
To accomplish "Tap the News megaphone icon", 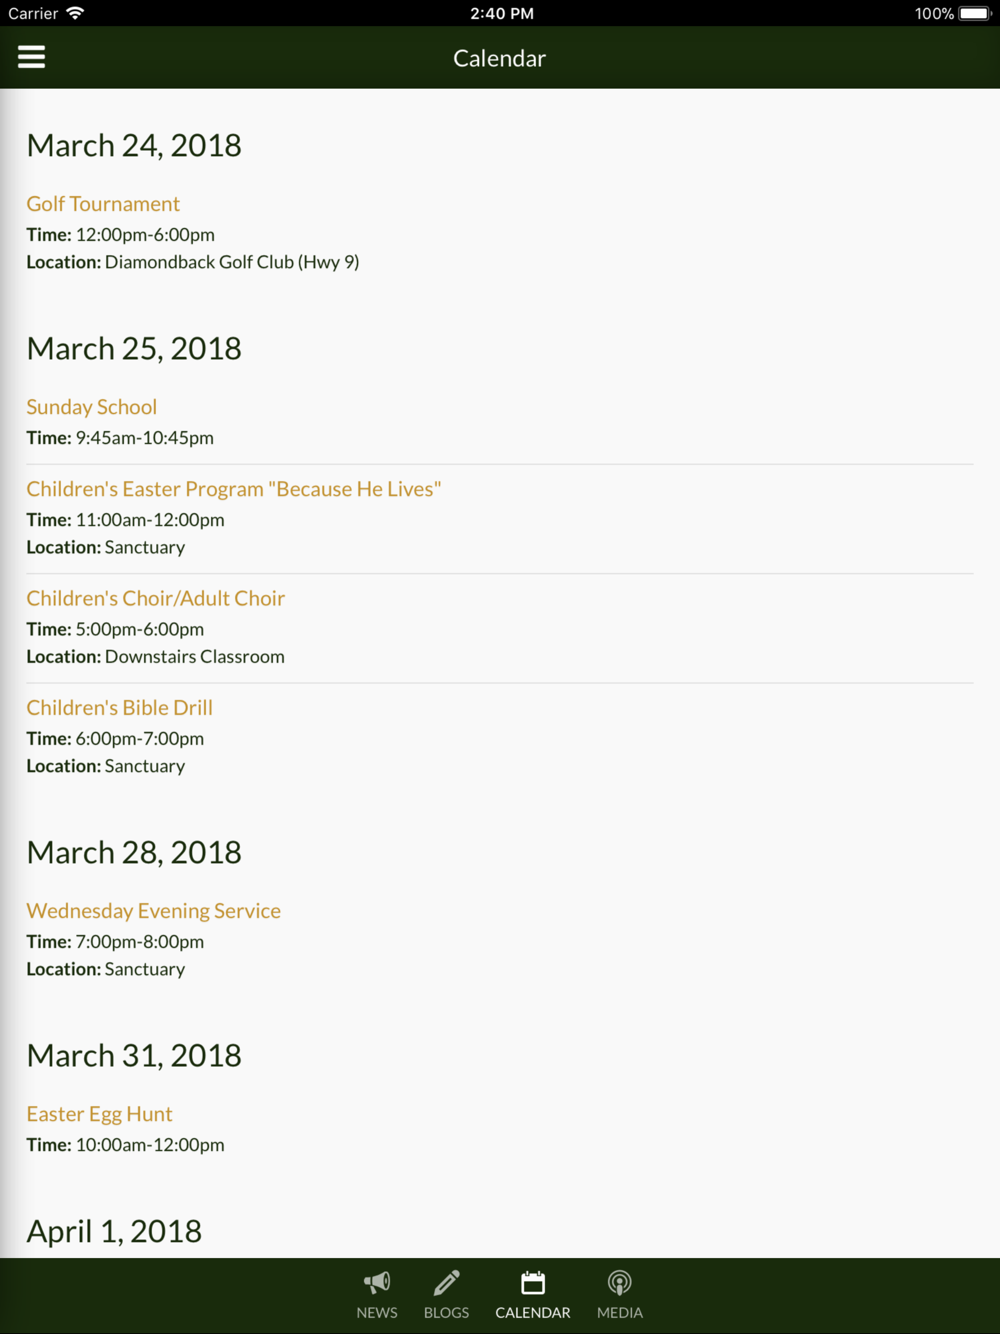I will click(377, 1282).
